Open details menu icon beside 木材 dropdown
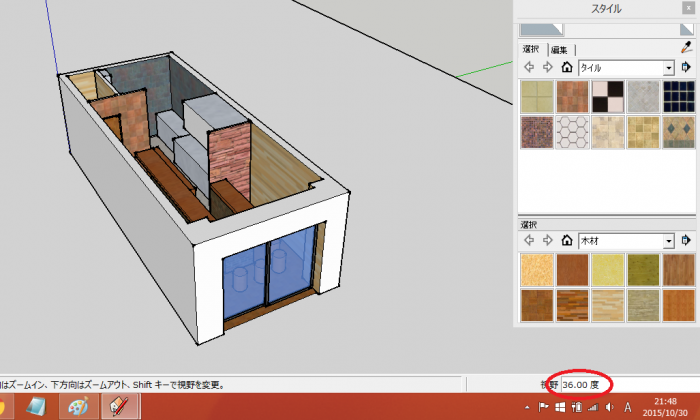This screenshot has height=420, width=700. click(x=686, y=241)
